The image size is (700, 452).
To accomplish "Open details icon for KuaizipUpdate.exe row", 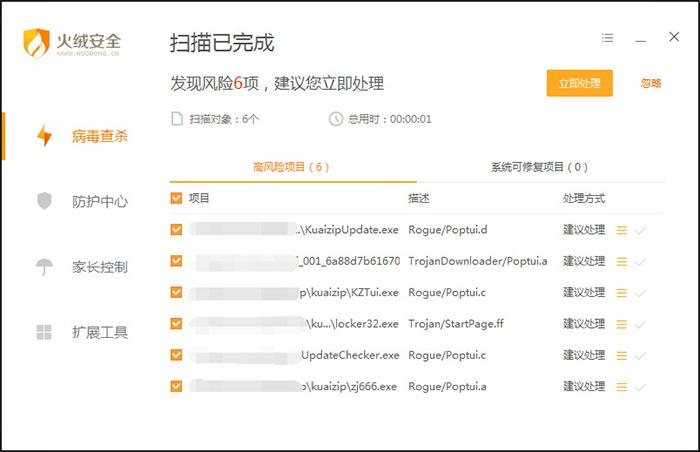I will [621, 230].
